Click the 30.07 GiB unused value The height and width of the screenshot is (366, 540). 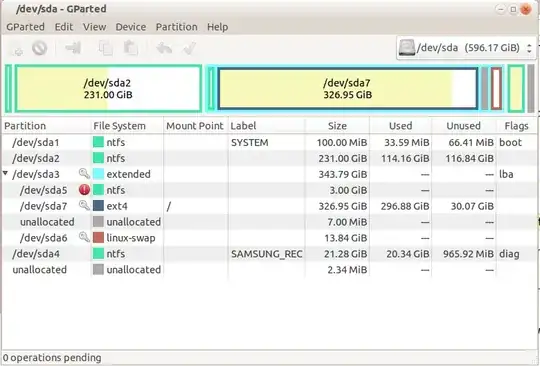[472, 206]
